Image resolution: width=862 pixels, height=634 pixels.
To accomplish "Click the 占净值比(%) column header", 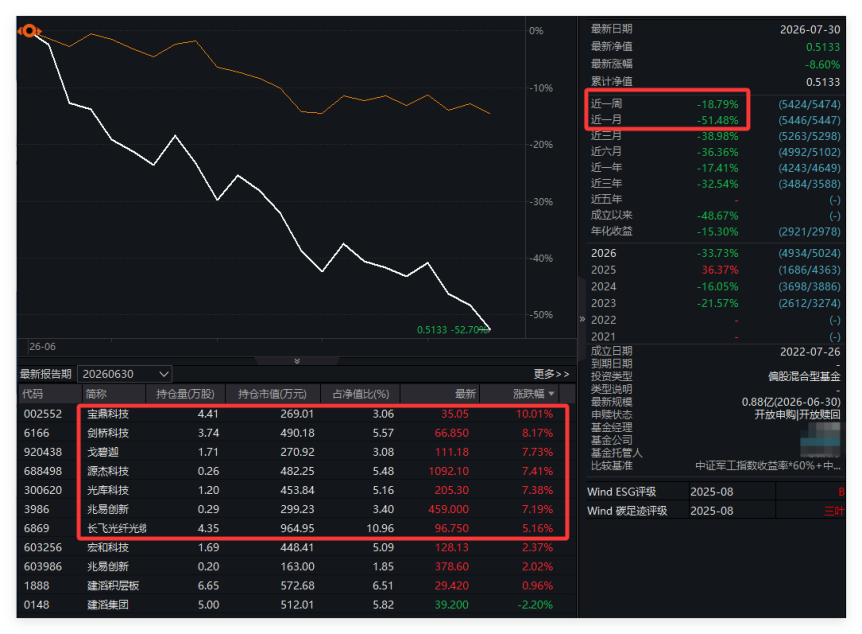I will (x=361, y=394).
